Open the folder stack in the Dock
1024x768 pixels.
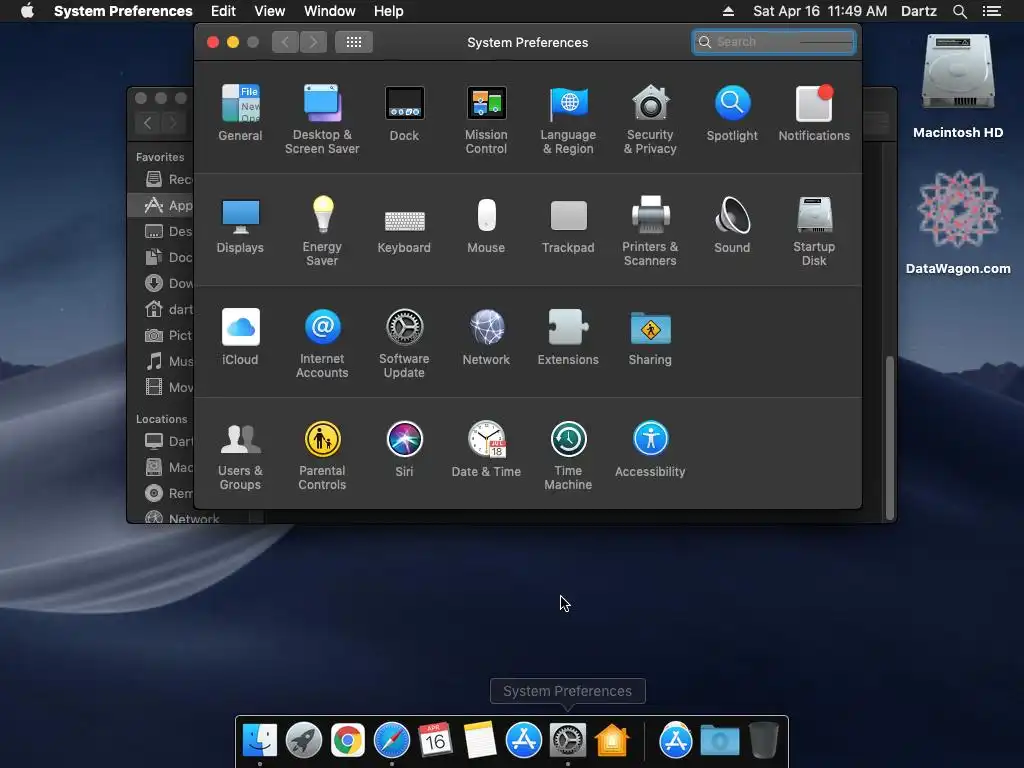tap(720, 741)
